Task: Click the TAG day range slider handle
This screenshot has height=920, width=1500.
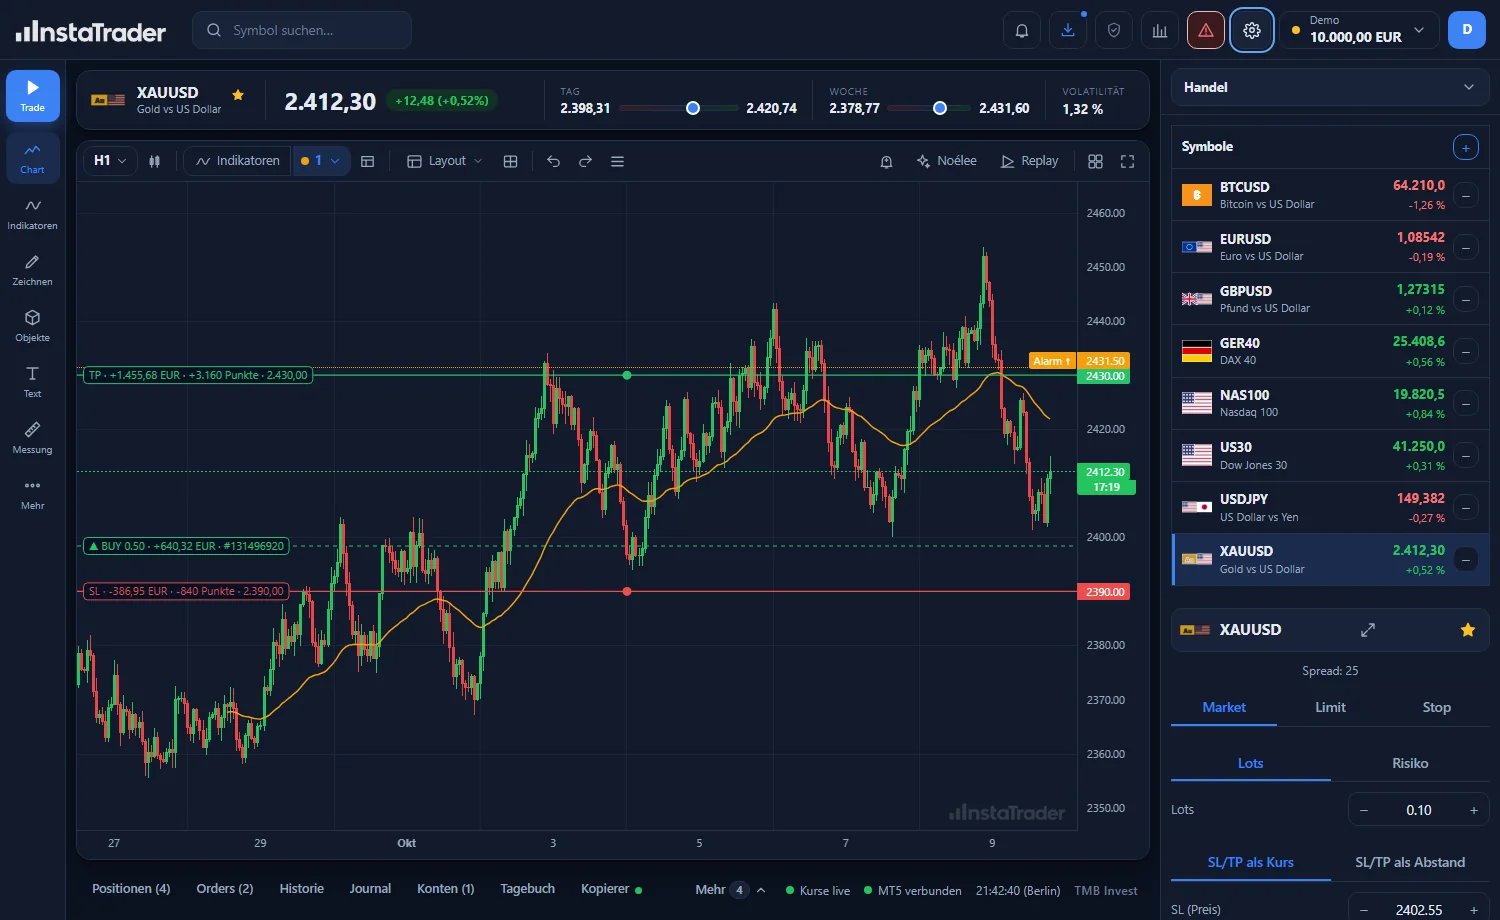Action: [x=693, y=108]
